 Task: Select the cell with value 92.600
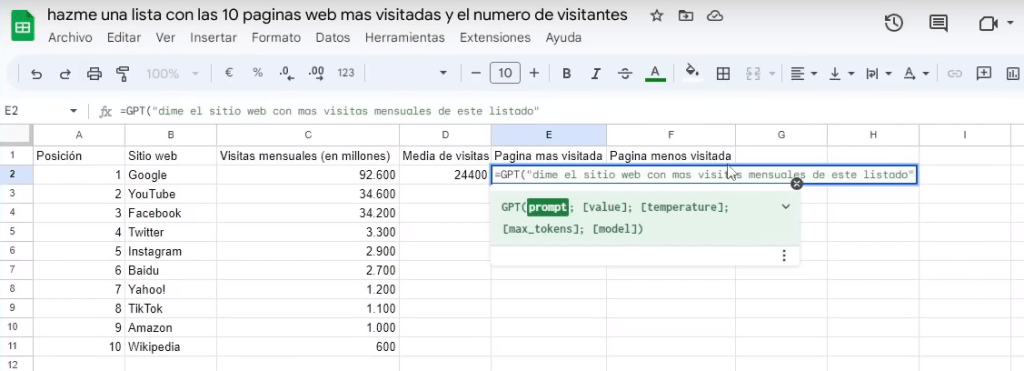point(308,174)
